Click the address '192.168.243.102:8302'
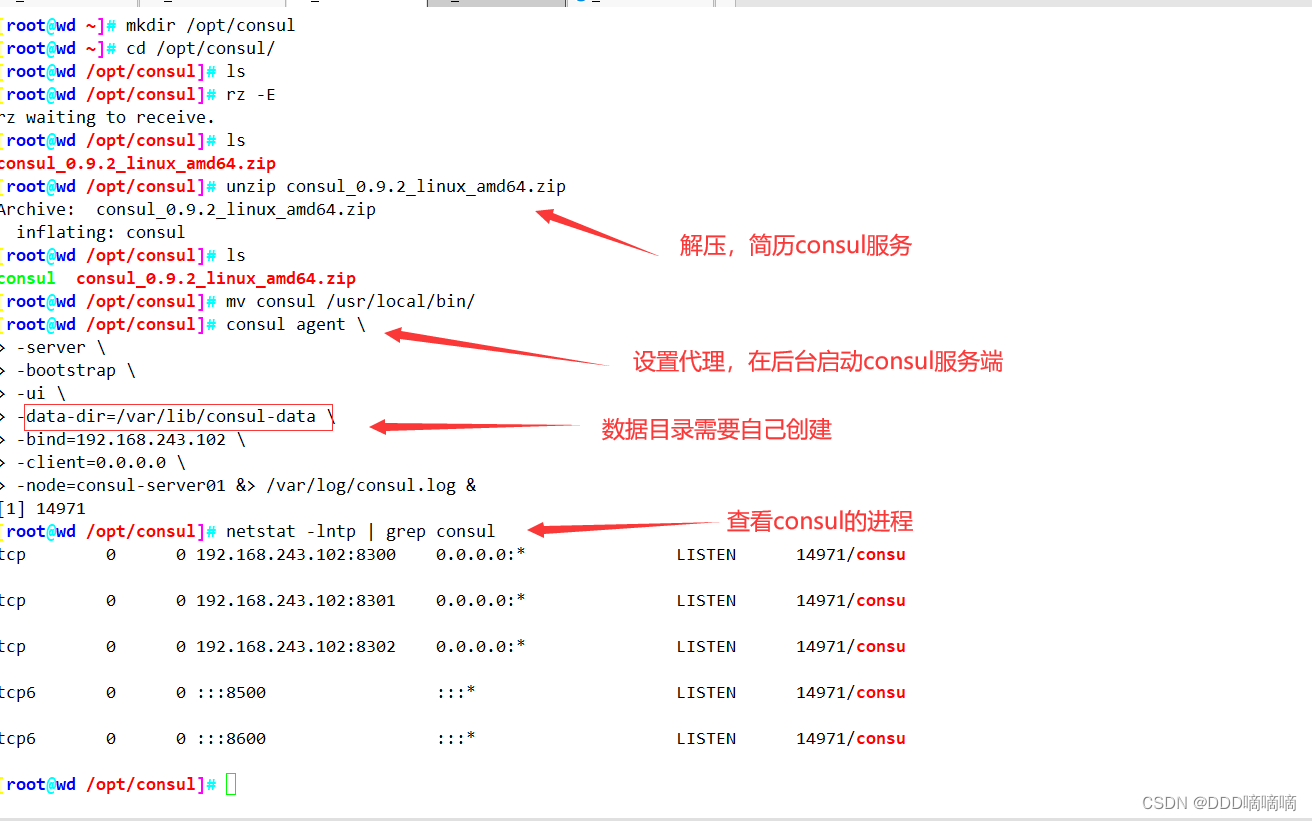The image size is (1312, 821). [296, 646]
